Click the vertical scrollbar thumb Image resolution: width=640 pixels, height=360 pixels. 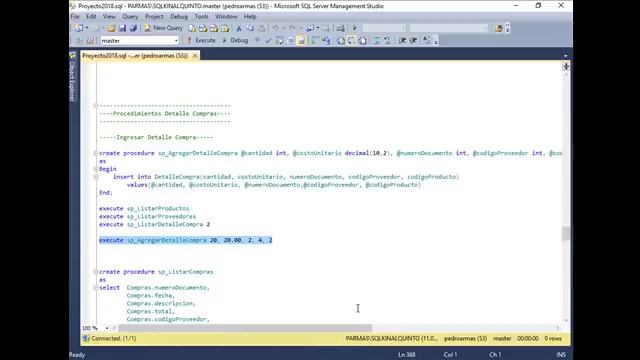566,233
